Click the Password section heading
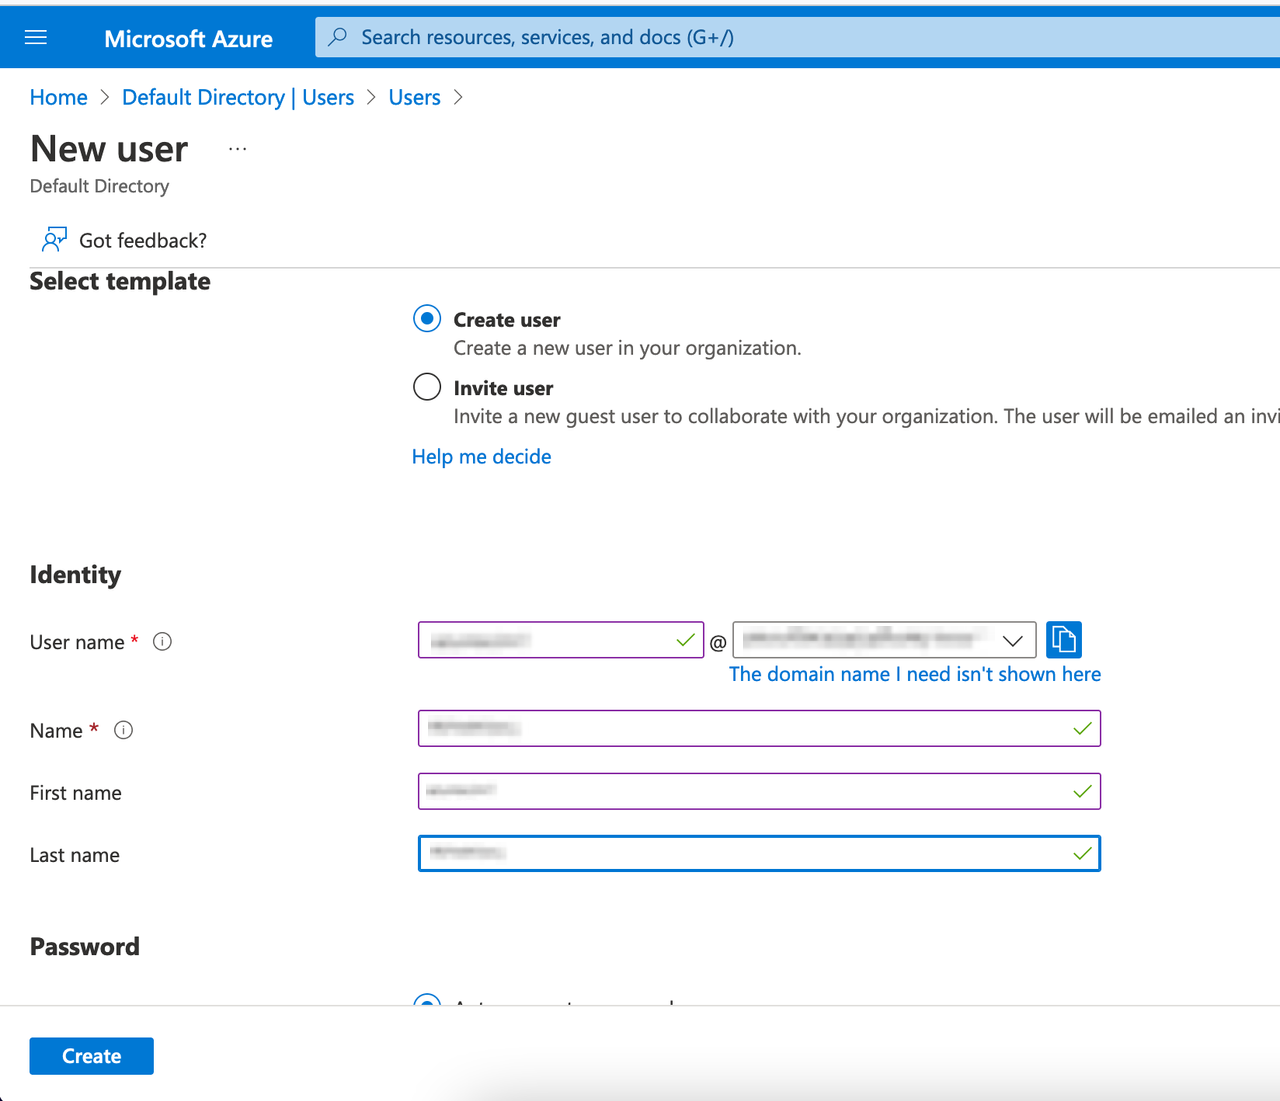The width and height of the screenshot is (1280, 1101). pyautogui.click(x=85, y=947)
